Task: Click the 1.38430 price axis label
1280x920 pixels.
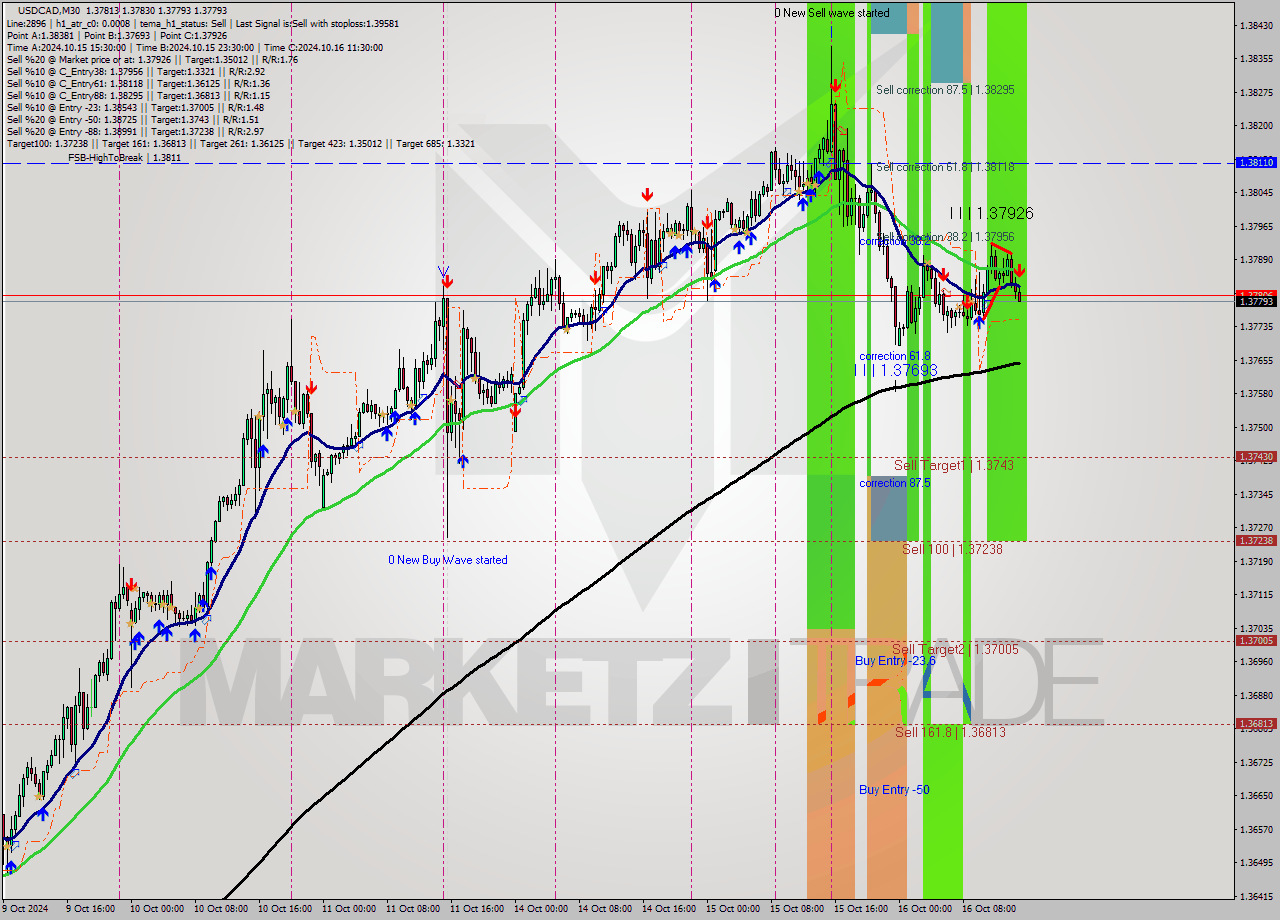Action: [1256, 25]
